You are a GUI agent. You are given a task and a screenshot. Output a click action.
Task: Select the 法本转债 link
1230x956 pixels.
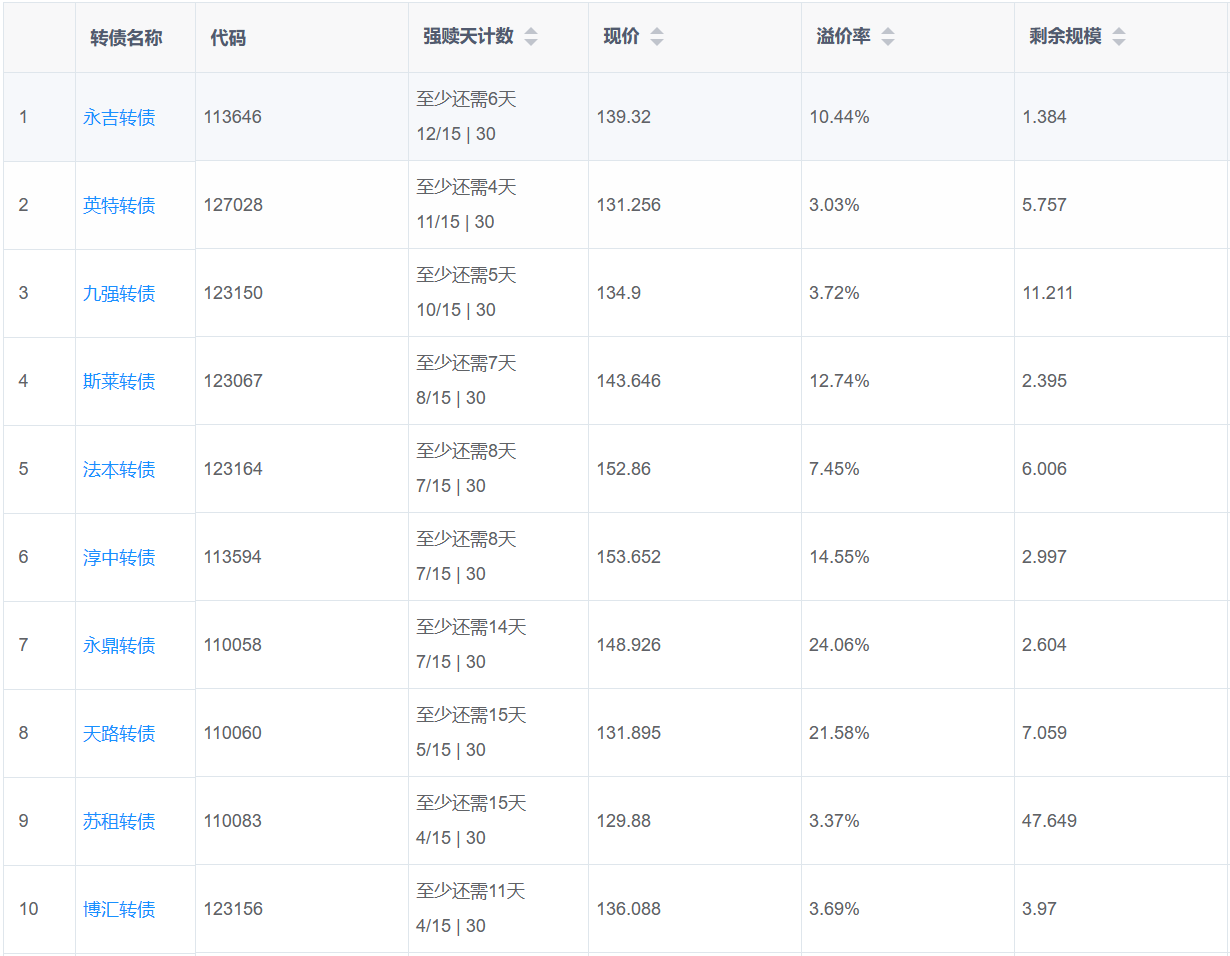coord(119,469)
